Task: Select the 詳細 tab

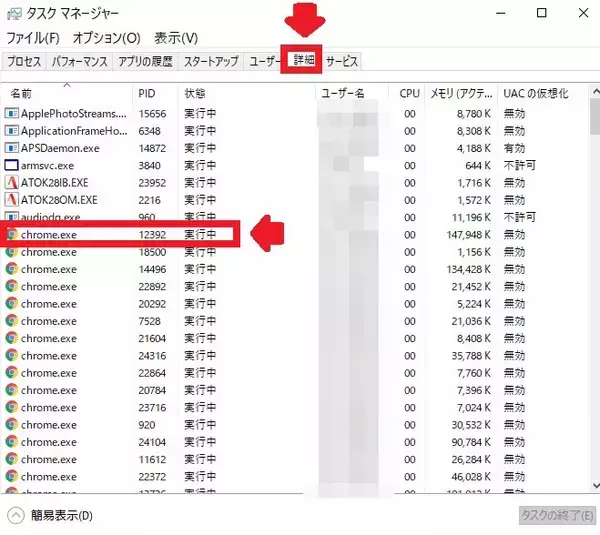Action: pyautogui.click(x=303, y=60)
